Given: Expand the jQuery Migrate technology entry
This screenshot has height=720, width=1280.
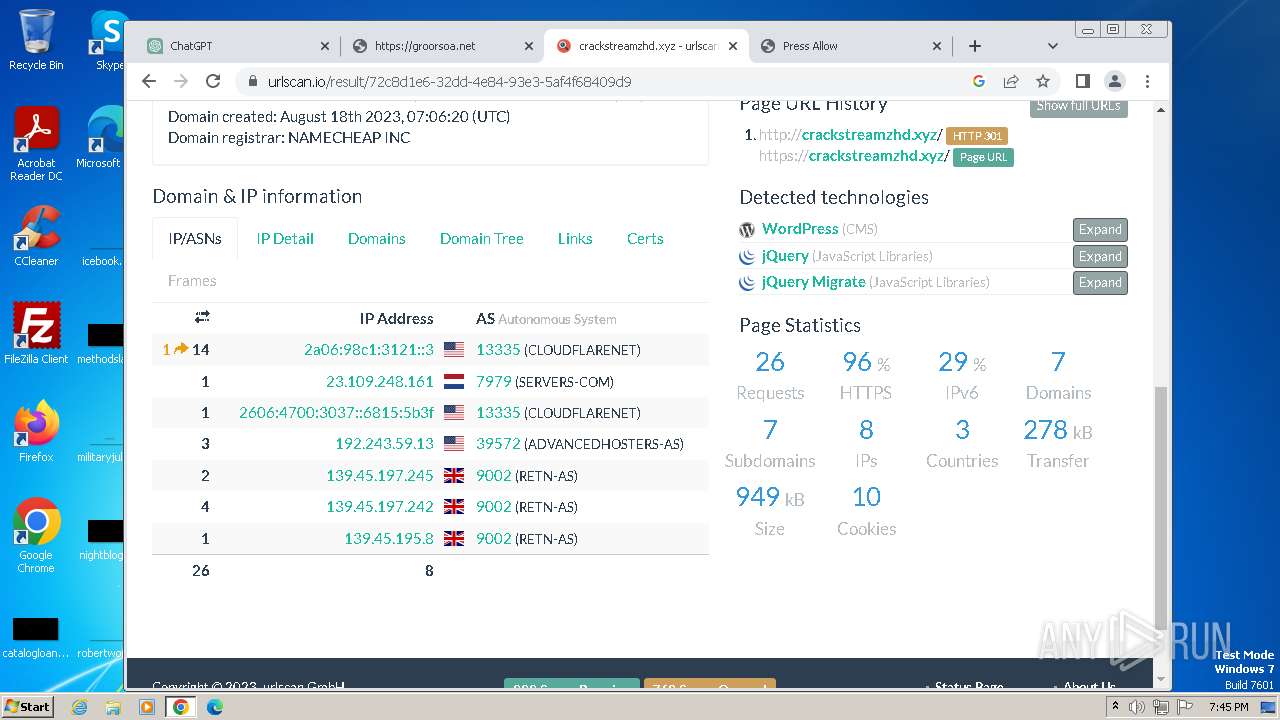Looking at the screenshot, I should point(1100,283).
